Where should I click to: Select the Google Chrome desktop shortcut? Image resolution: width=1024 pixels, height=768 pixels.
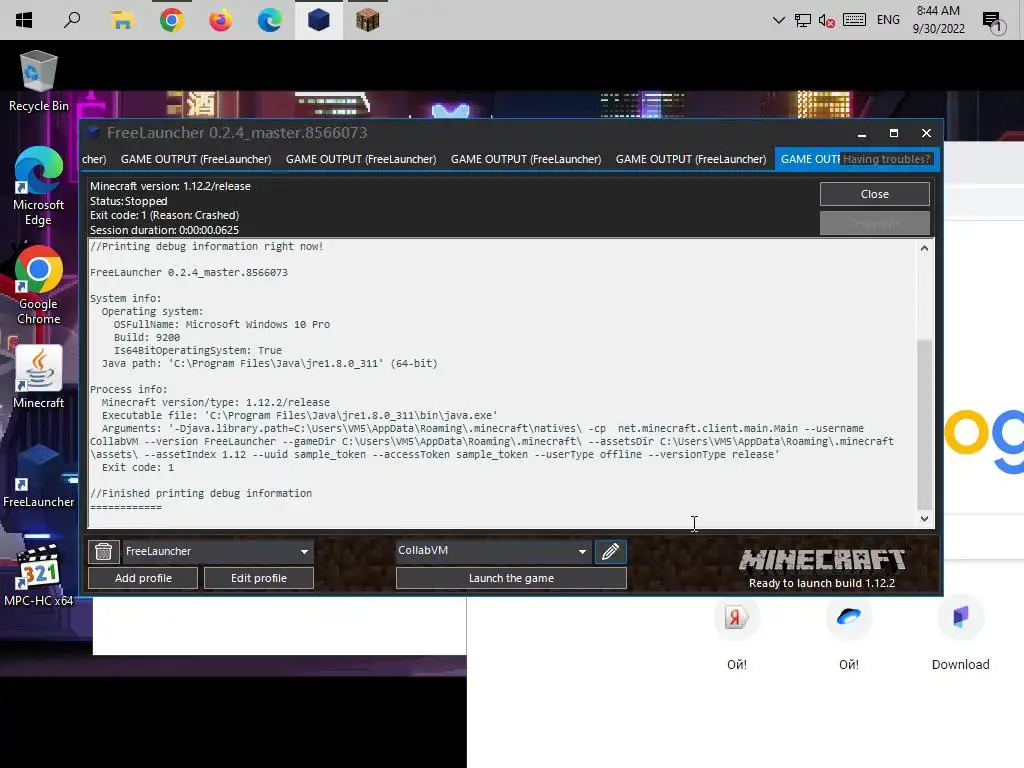pyautogui.click(x=39, y=285)
